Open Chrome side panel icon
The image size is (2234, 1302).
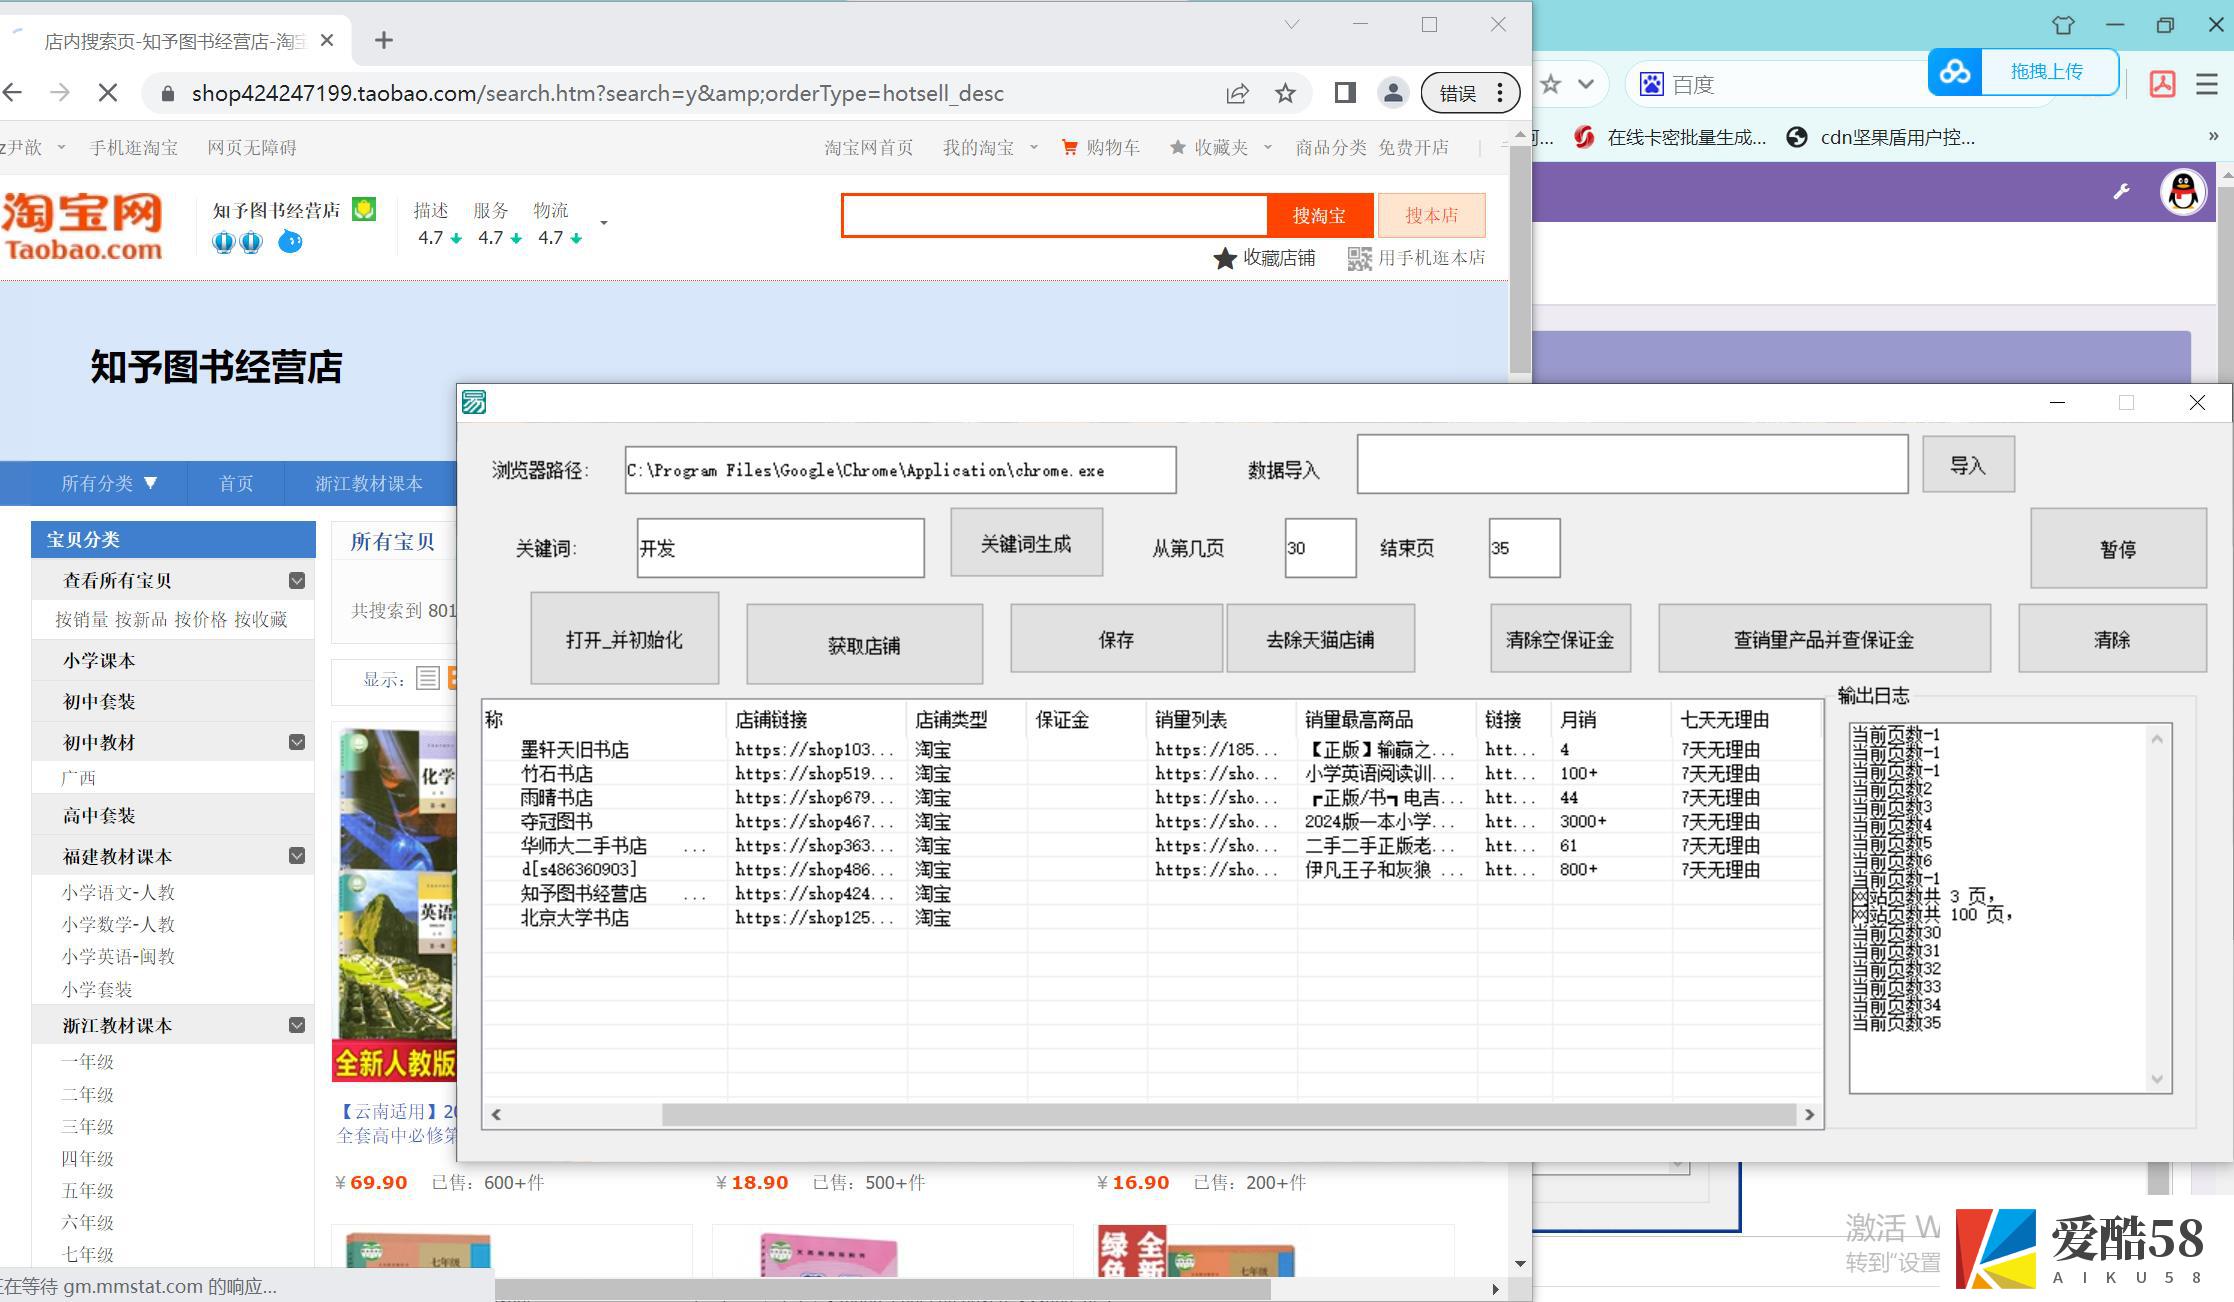pyautogui.click(x=1345, y=93)
